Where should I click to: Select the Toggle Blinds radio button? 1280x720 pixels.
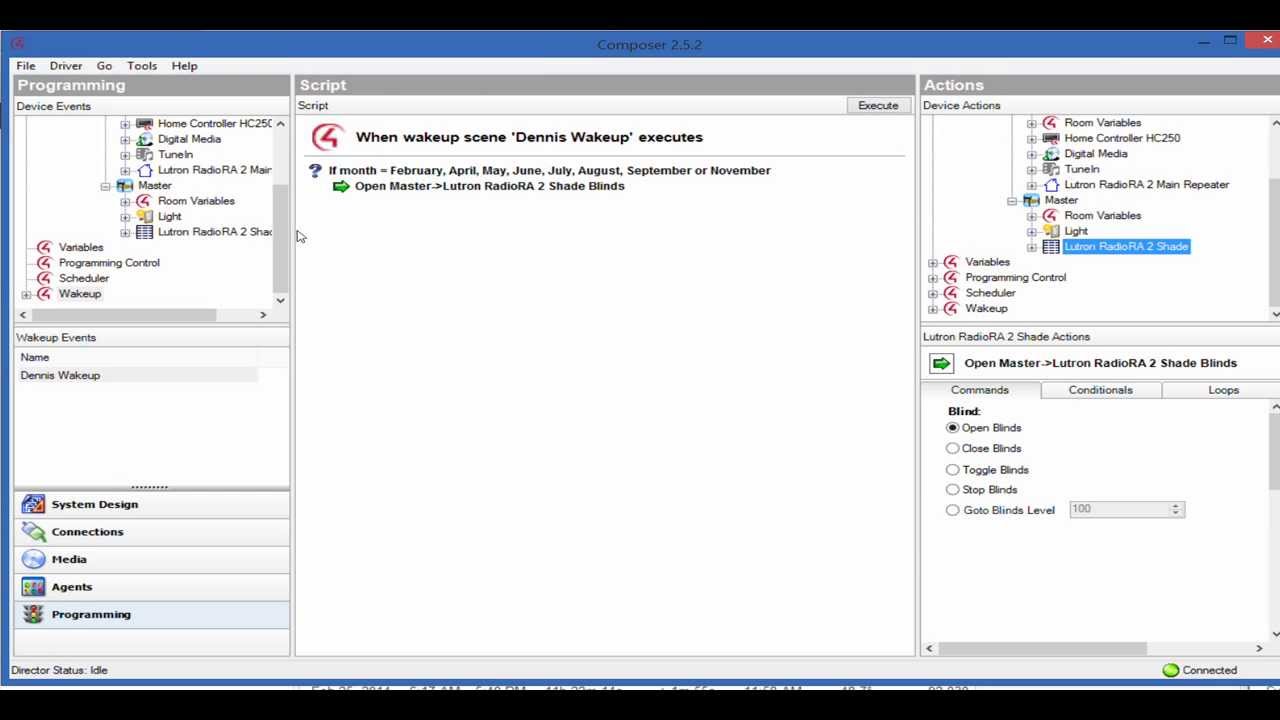(x=952, y=470)
